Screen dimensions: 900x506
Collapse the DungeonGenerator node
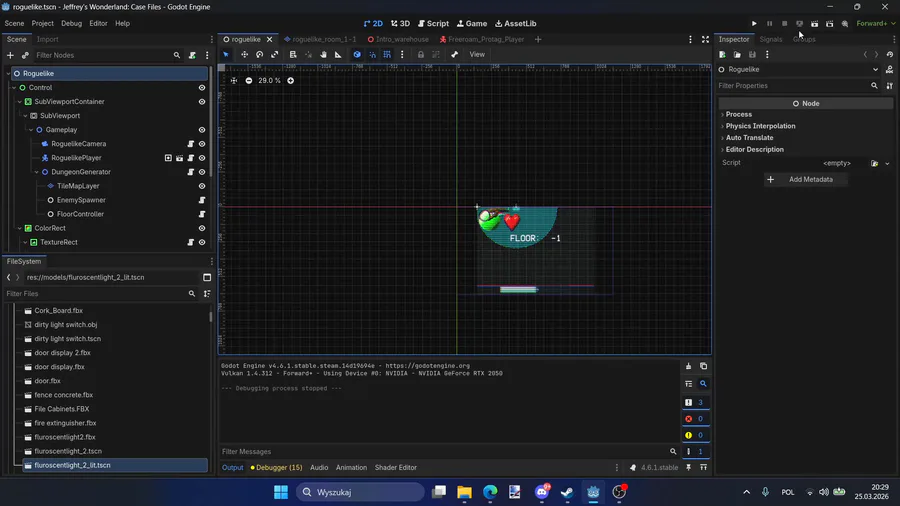click(37, 172)
